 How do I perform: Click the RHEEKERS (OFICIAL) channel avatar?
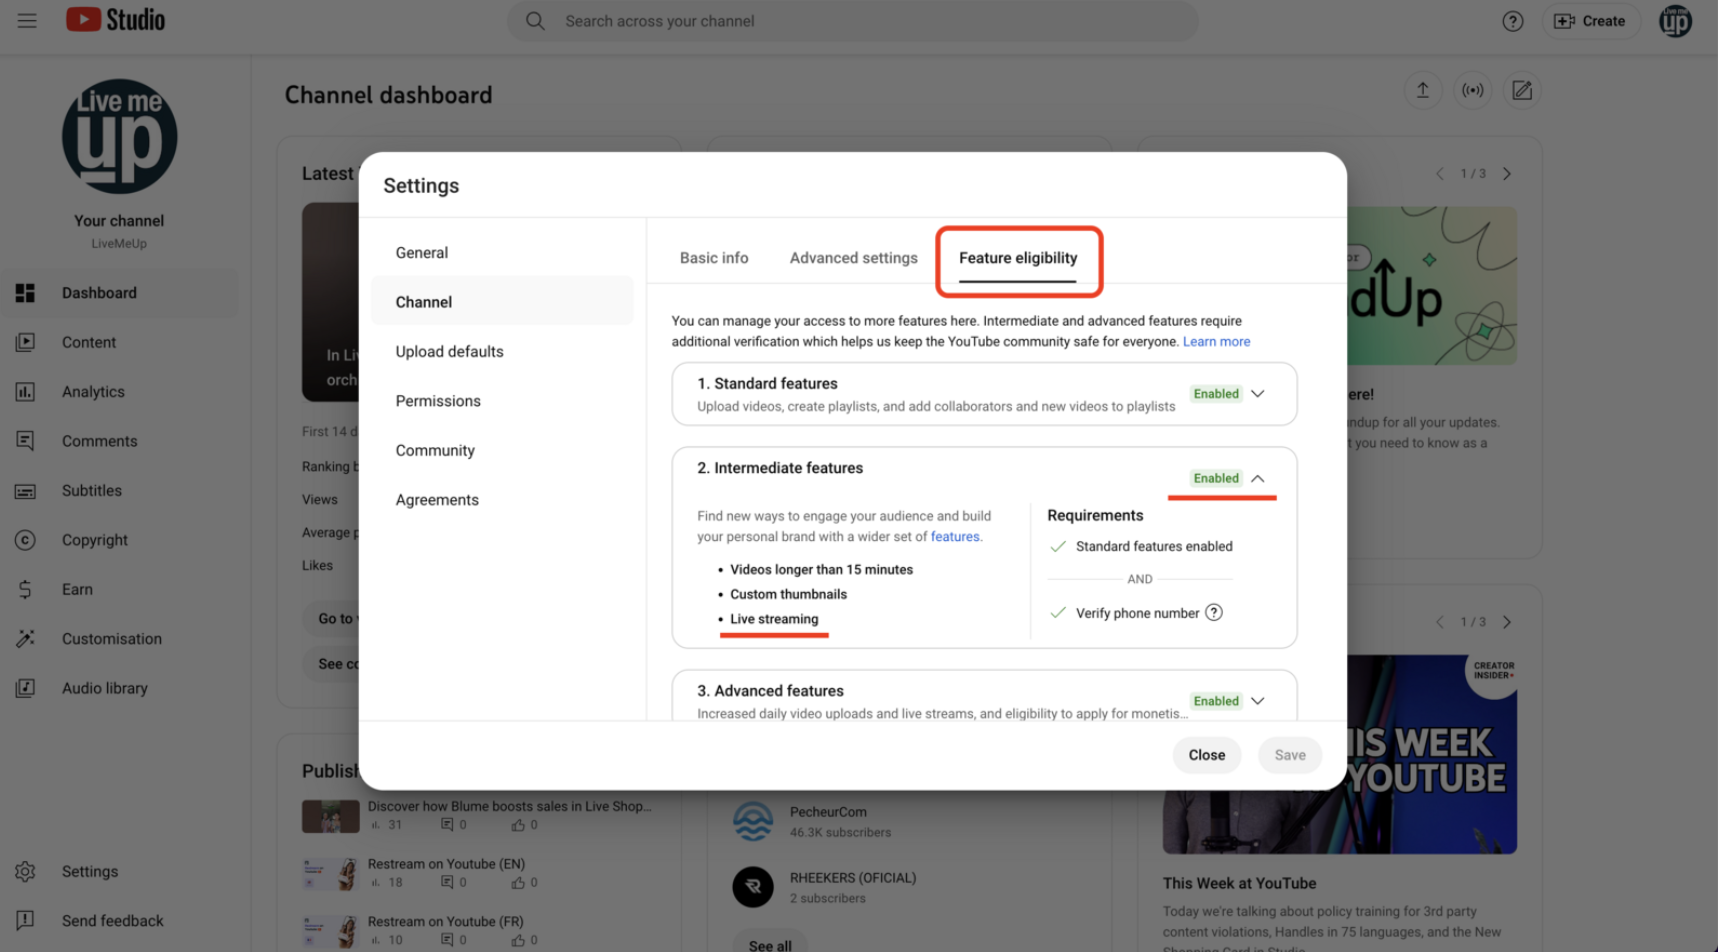point(753,887)
